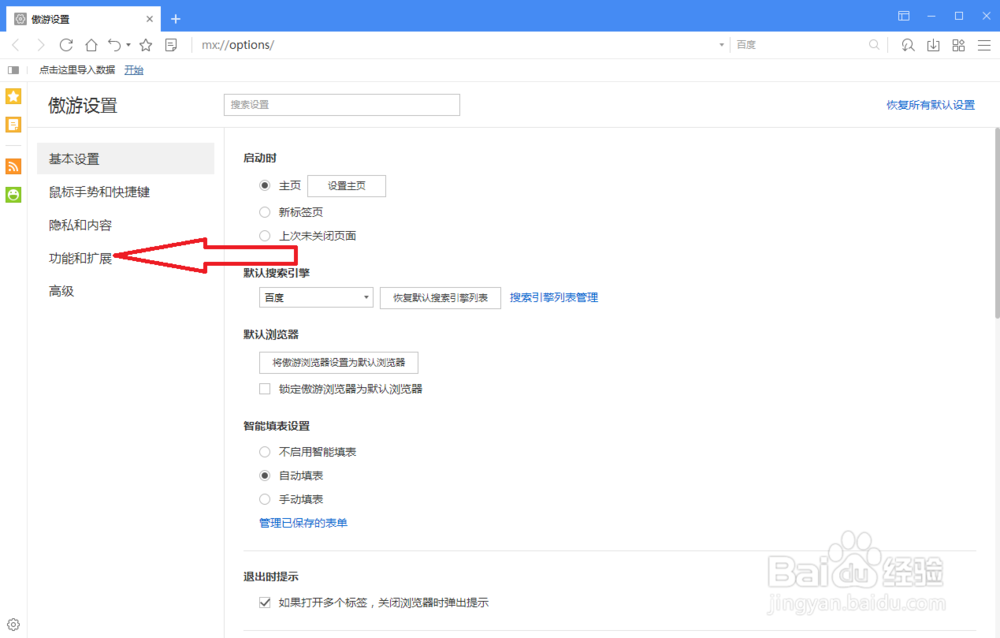Toggle 关闭浏览器时弹出提示 checkbox
Viewport: 1000px width, 638px height.
(x=265, y=602)
